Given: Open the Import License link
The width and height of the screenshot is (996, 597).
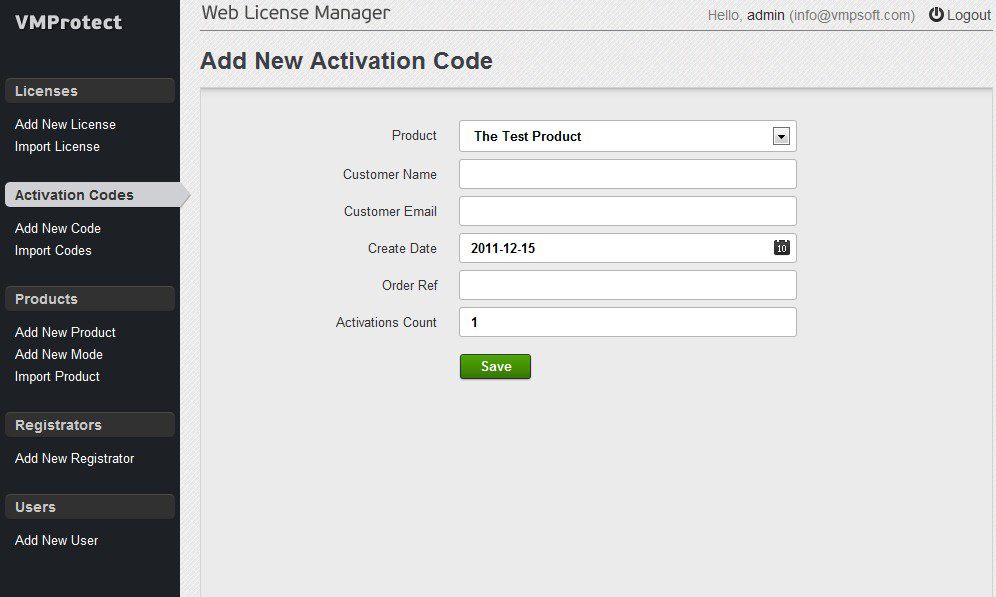Looking at the screenshot, I should pos(57,147).
